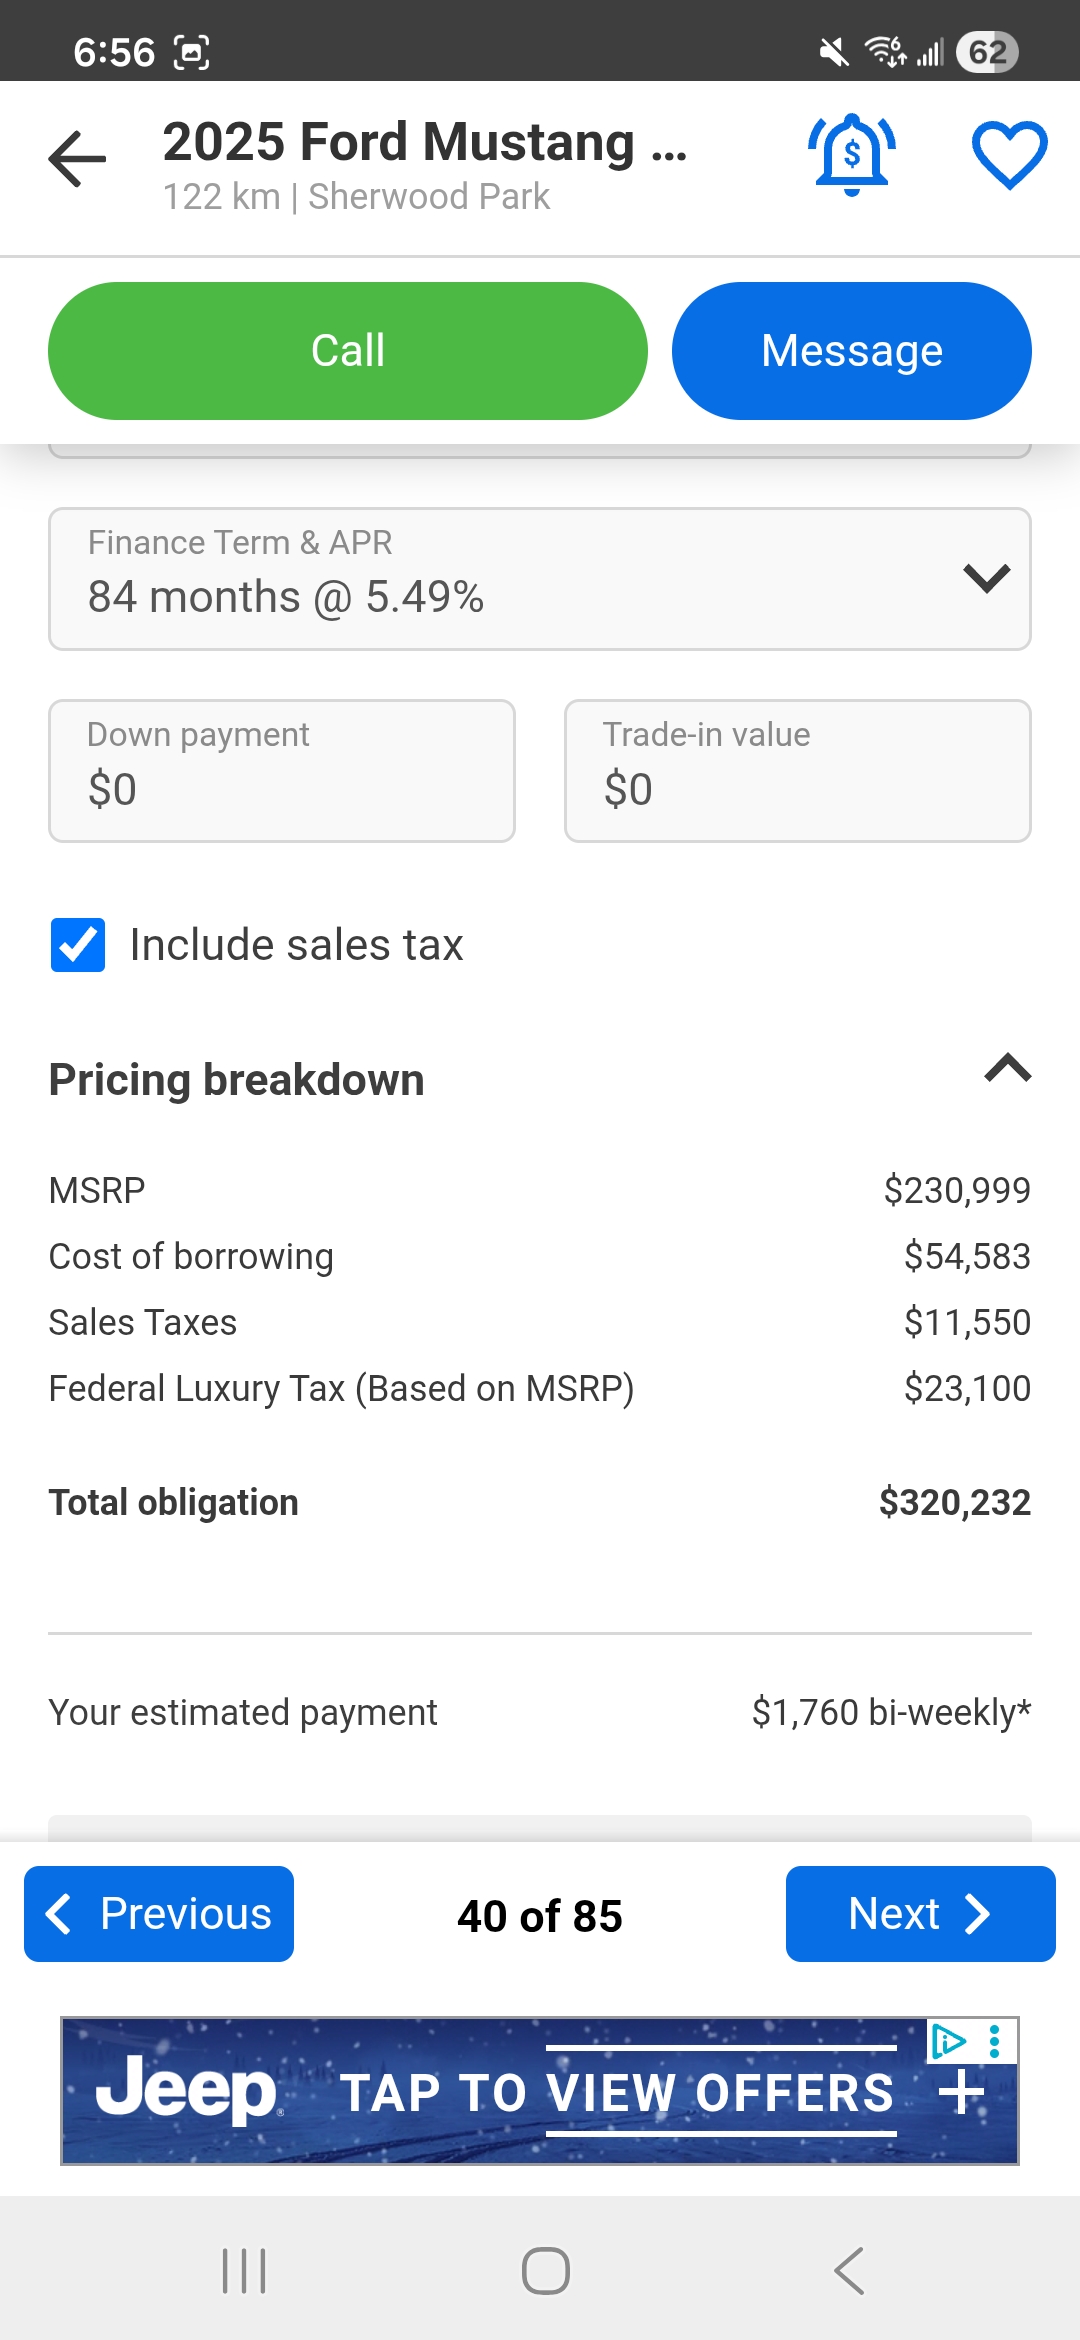Screen dimensions: 1080x2340
Task: Uncheck the Include sales tax checkbox
Action: 78,945
